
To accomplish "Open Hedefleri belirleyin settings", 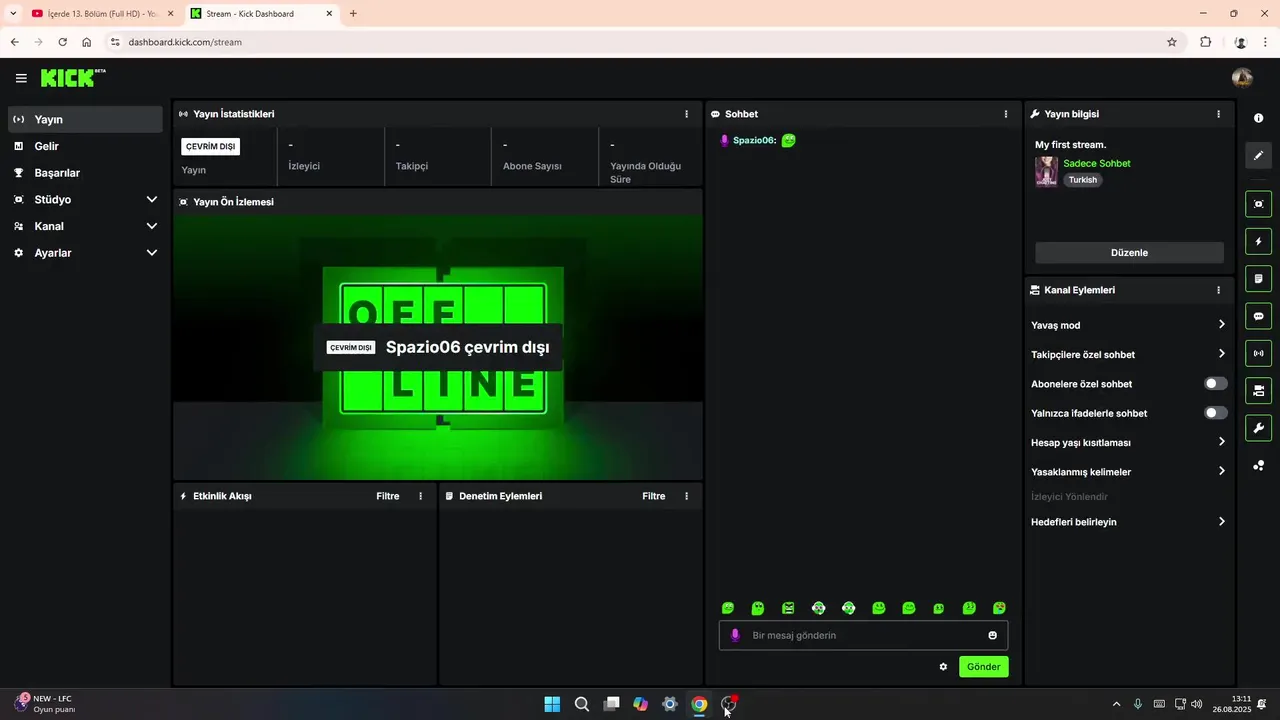I will coord(1128,522).
